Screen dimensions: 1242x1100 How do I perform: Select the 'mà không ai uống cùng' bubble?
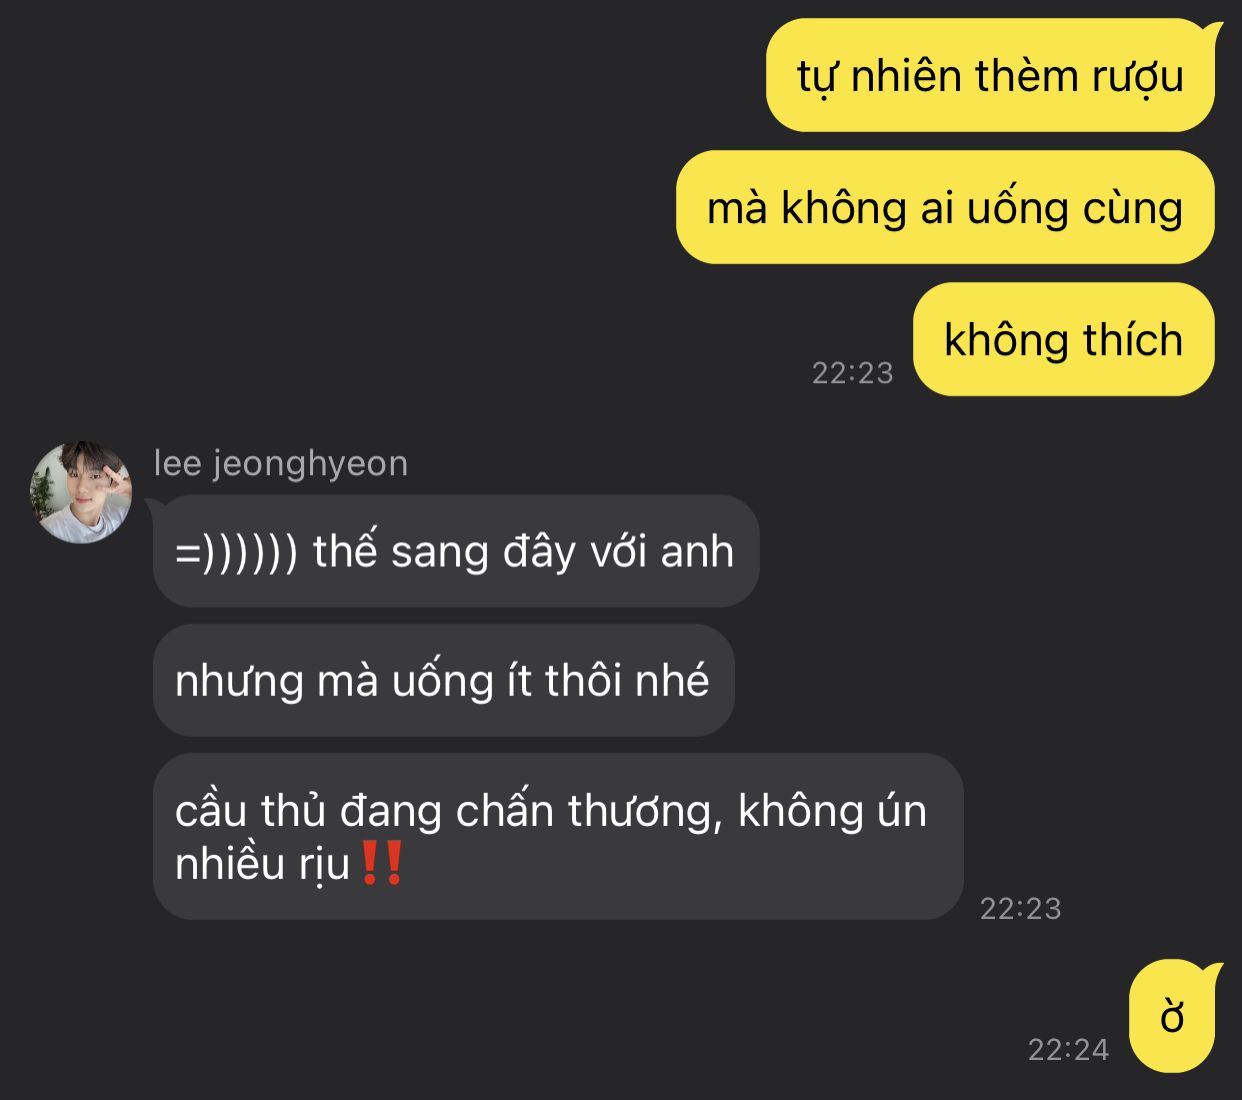(945, 207)
